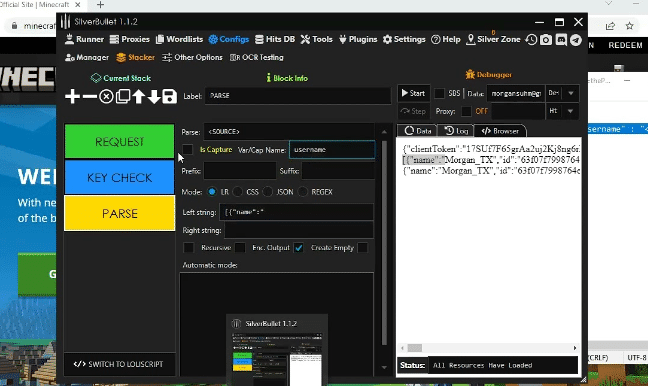Toggle checkbox left of Recursive label
The height and width of the screenshot is (386, 648).
pyautogui.click(x=188, y=248)
